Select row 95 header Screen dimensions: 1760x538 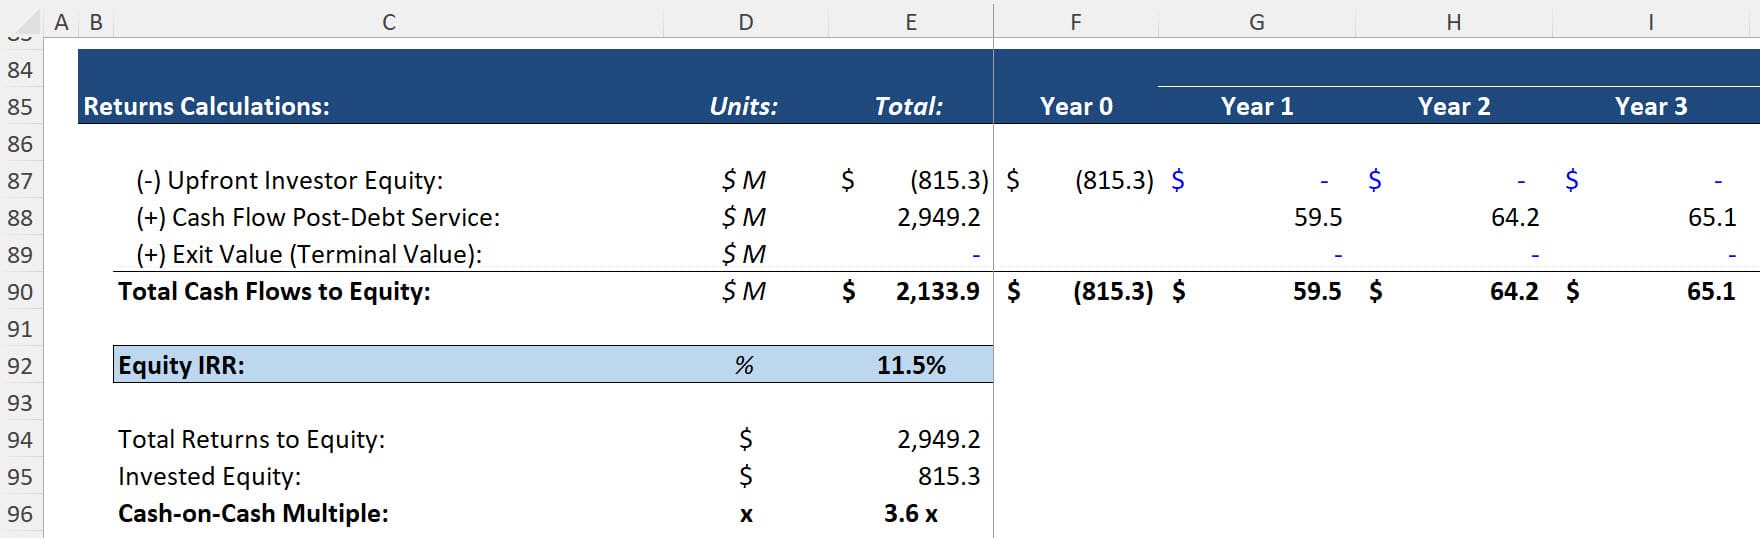[21, 477]
